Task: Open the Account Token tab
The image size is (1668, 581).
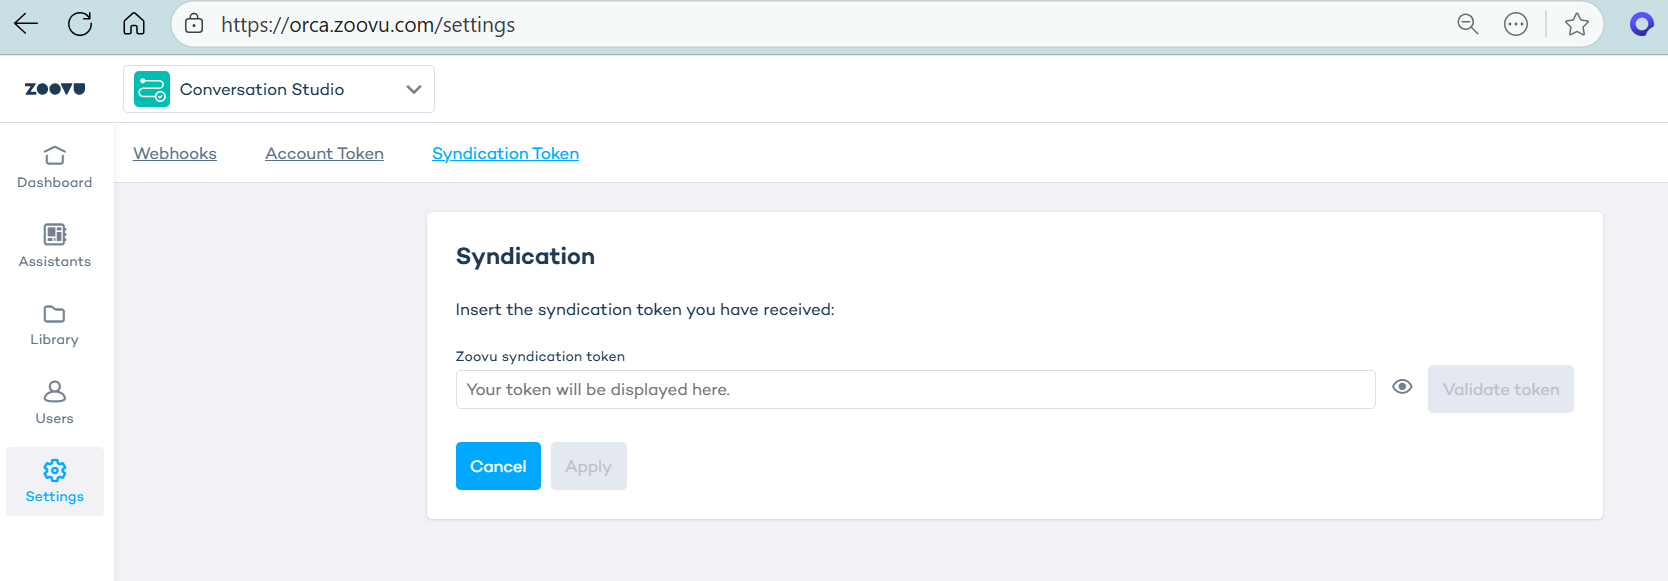Action: coord(324,153)
